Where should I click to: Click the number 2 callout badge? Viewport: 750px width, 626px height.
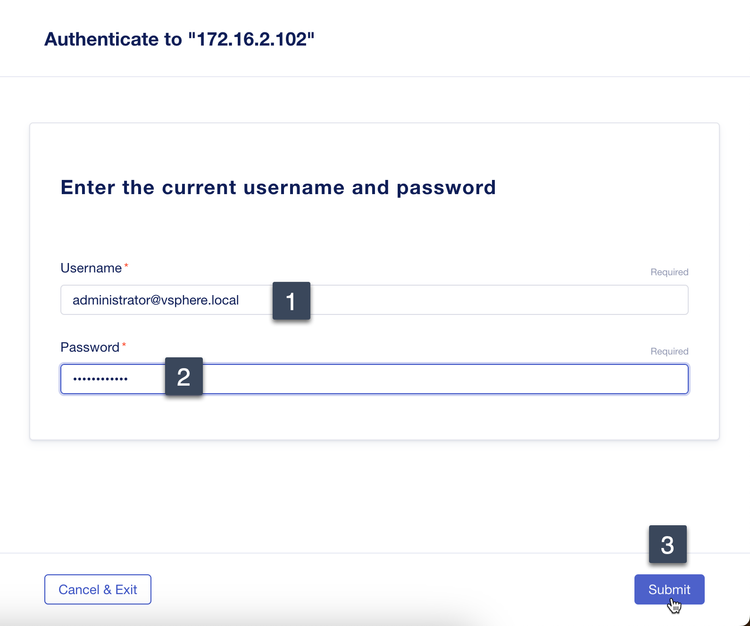tap(184, 378)
